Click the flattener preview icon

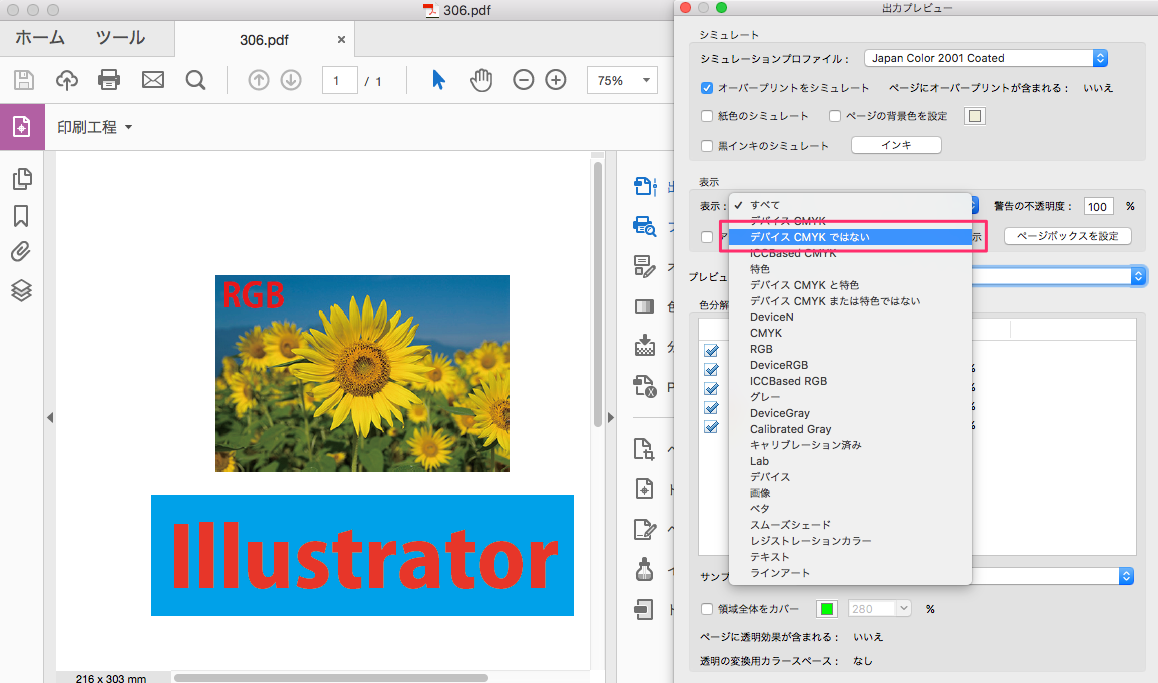pos(645,346)
